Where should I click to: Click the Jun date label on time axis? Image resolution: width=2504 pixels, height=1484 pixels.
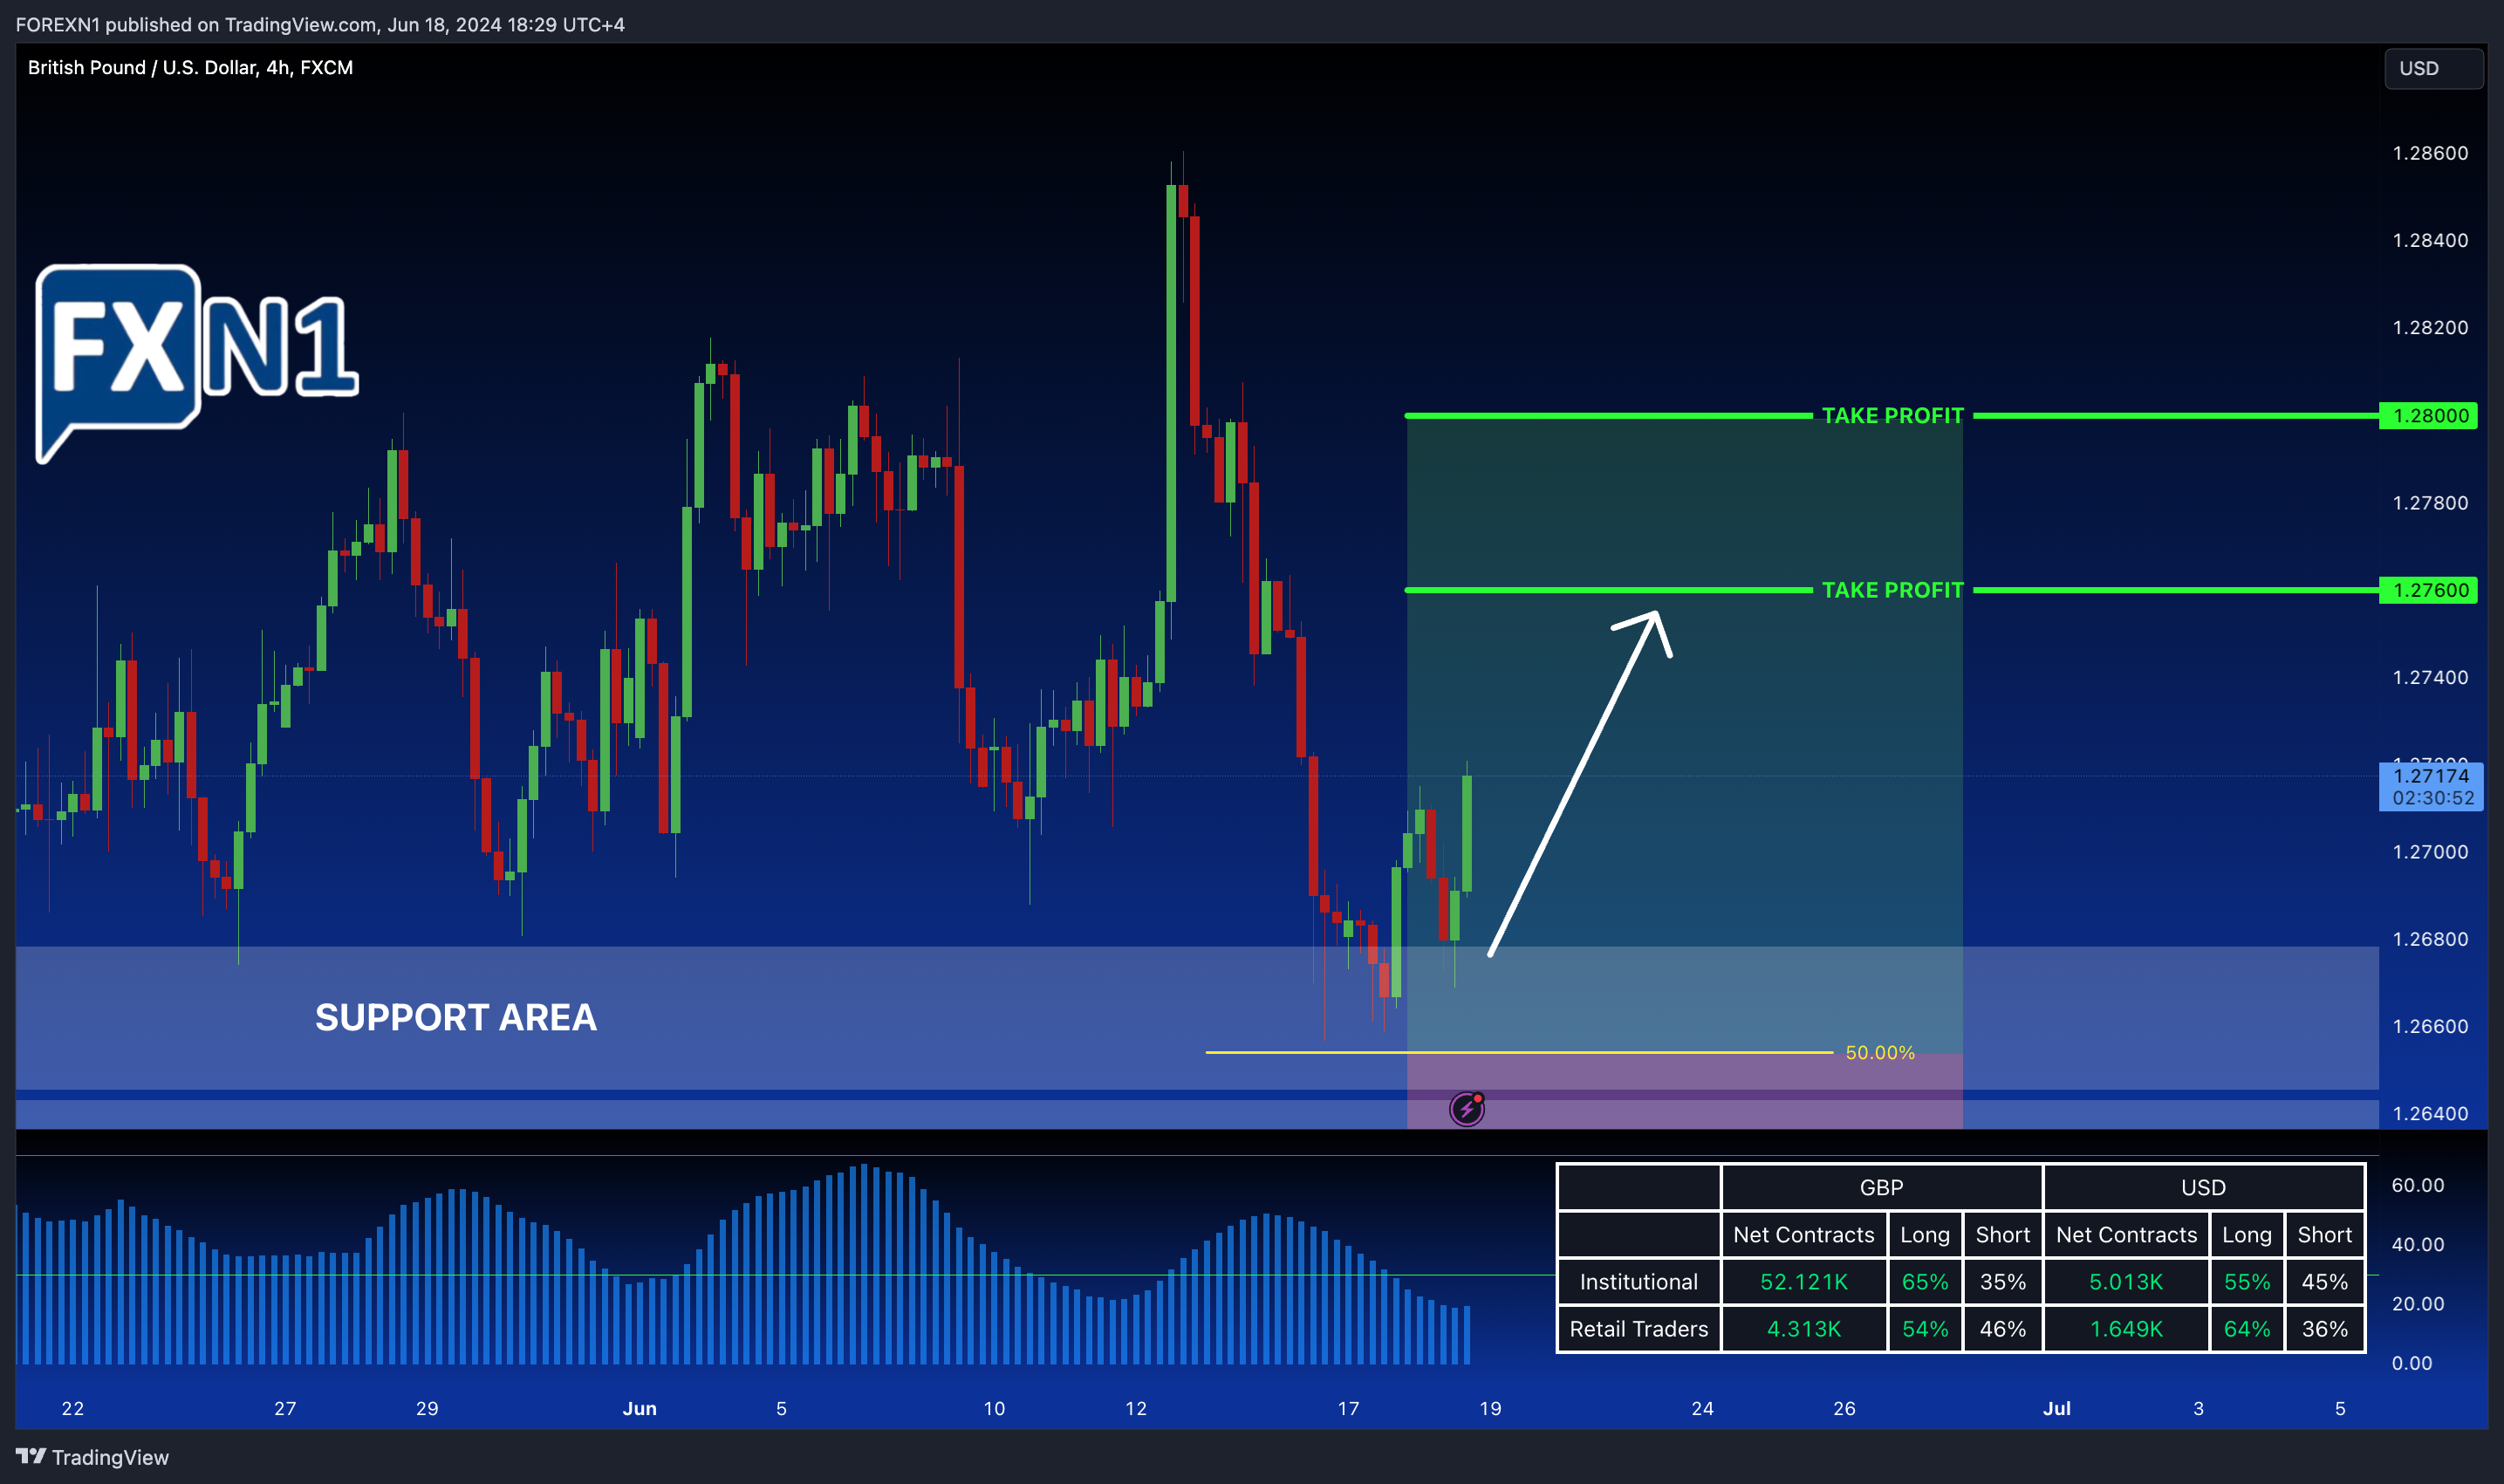click(640, 1408)
